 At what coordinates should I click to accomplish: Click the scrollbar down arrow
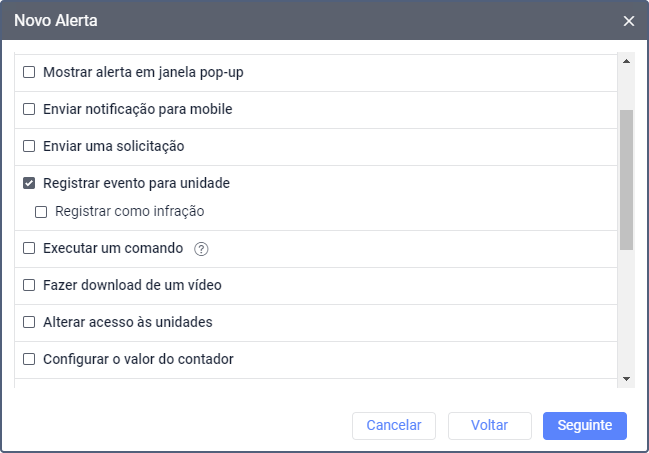[627, 379]
